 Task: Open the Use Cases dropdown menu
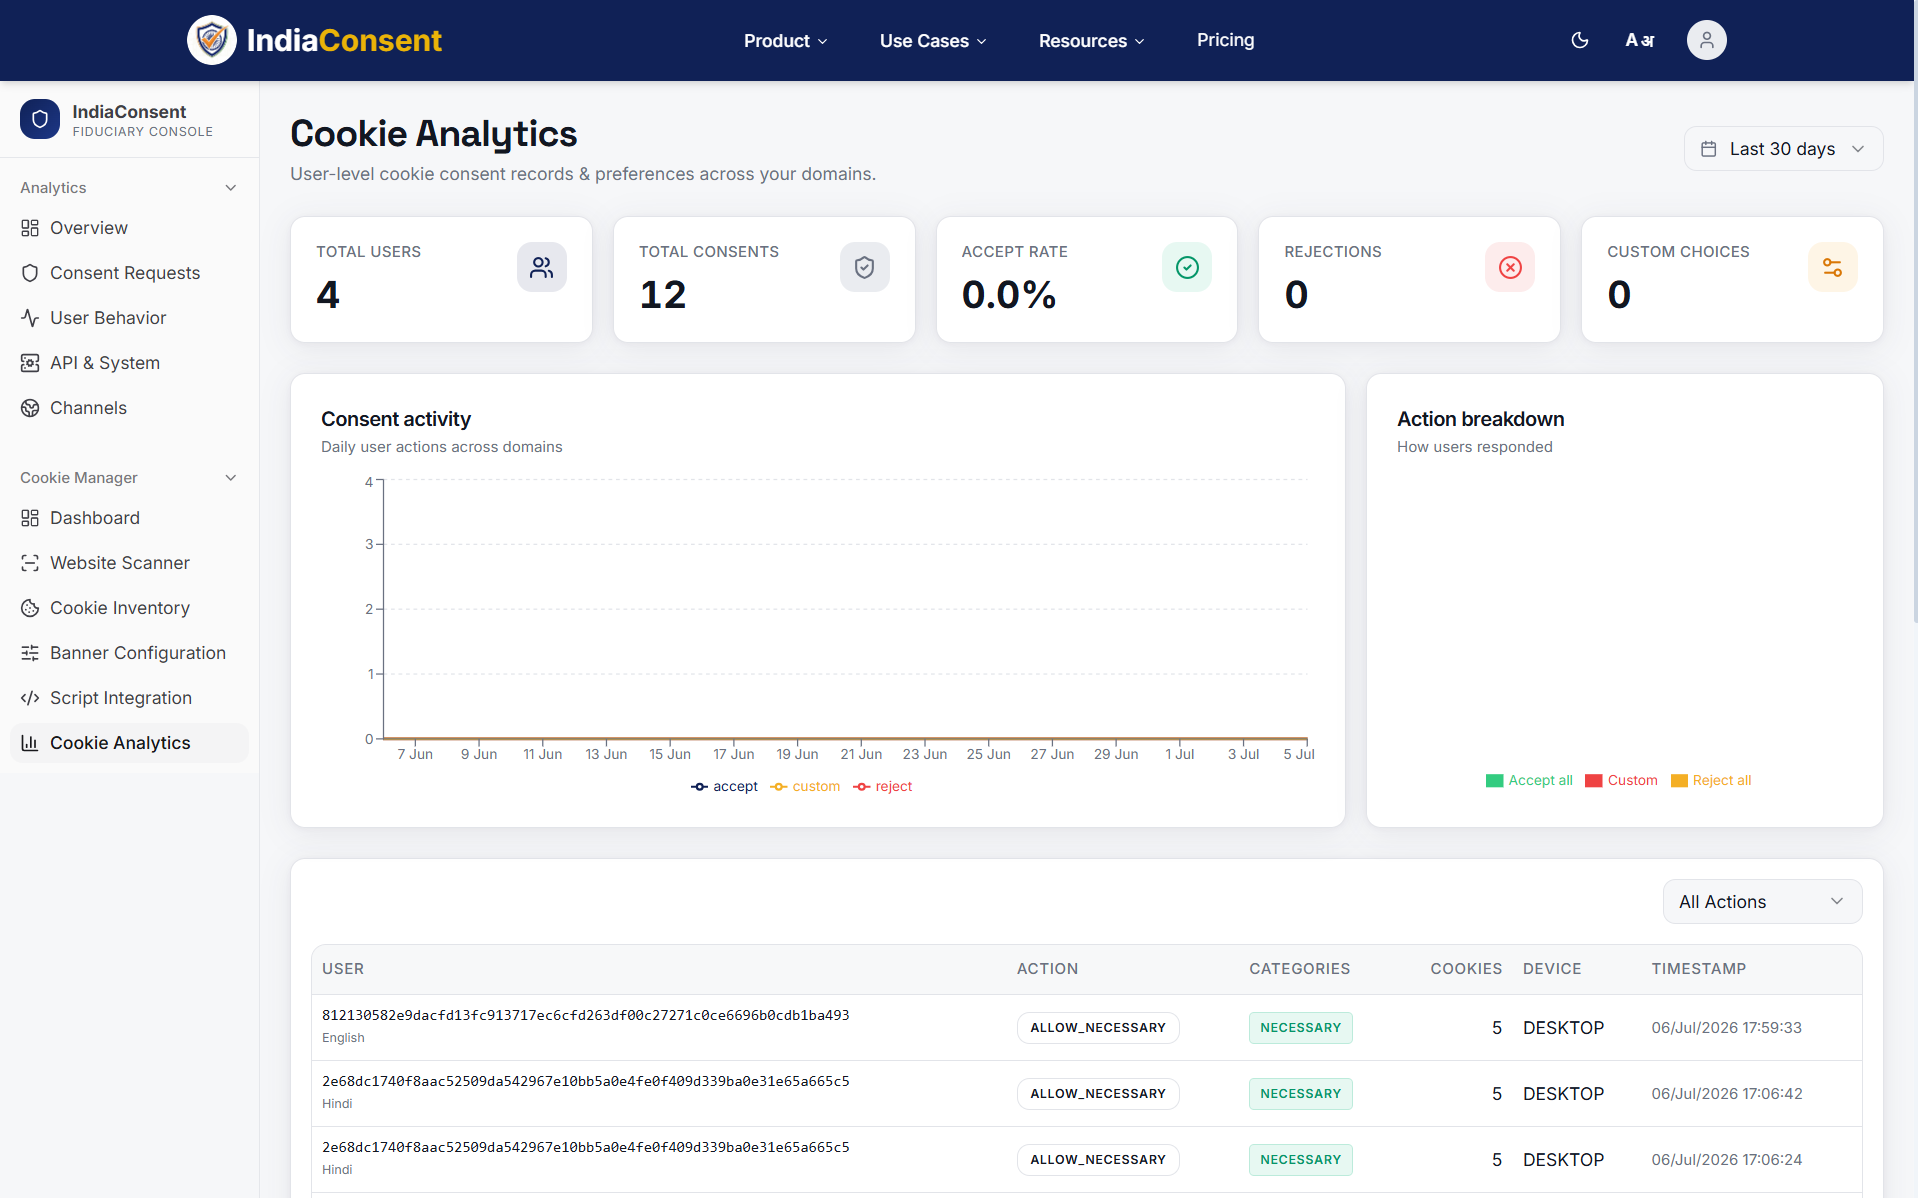pos(933,41)
